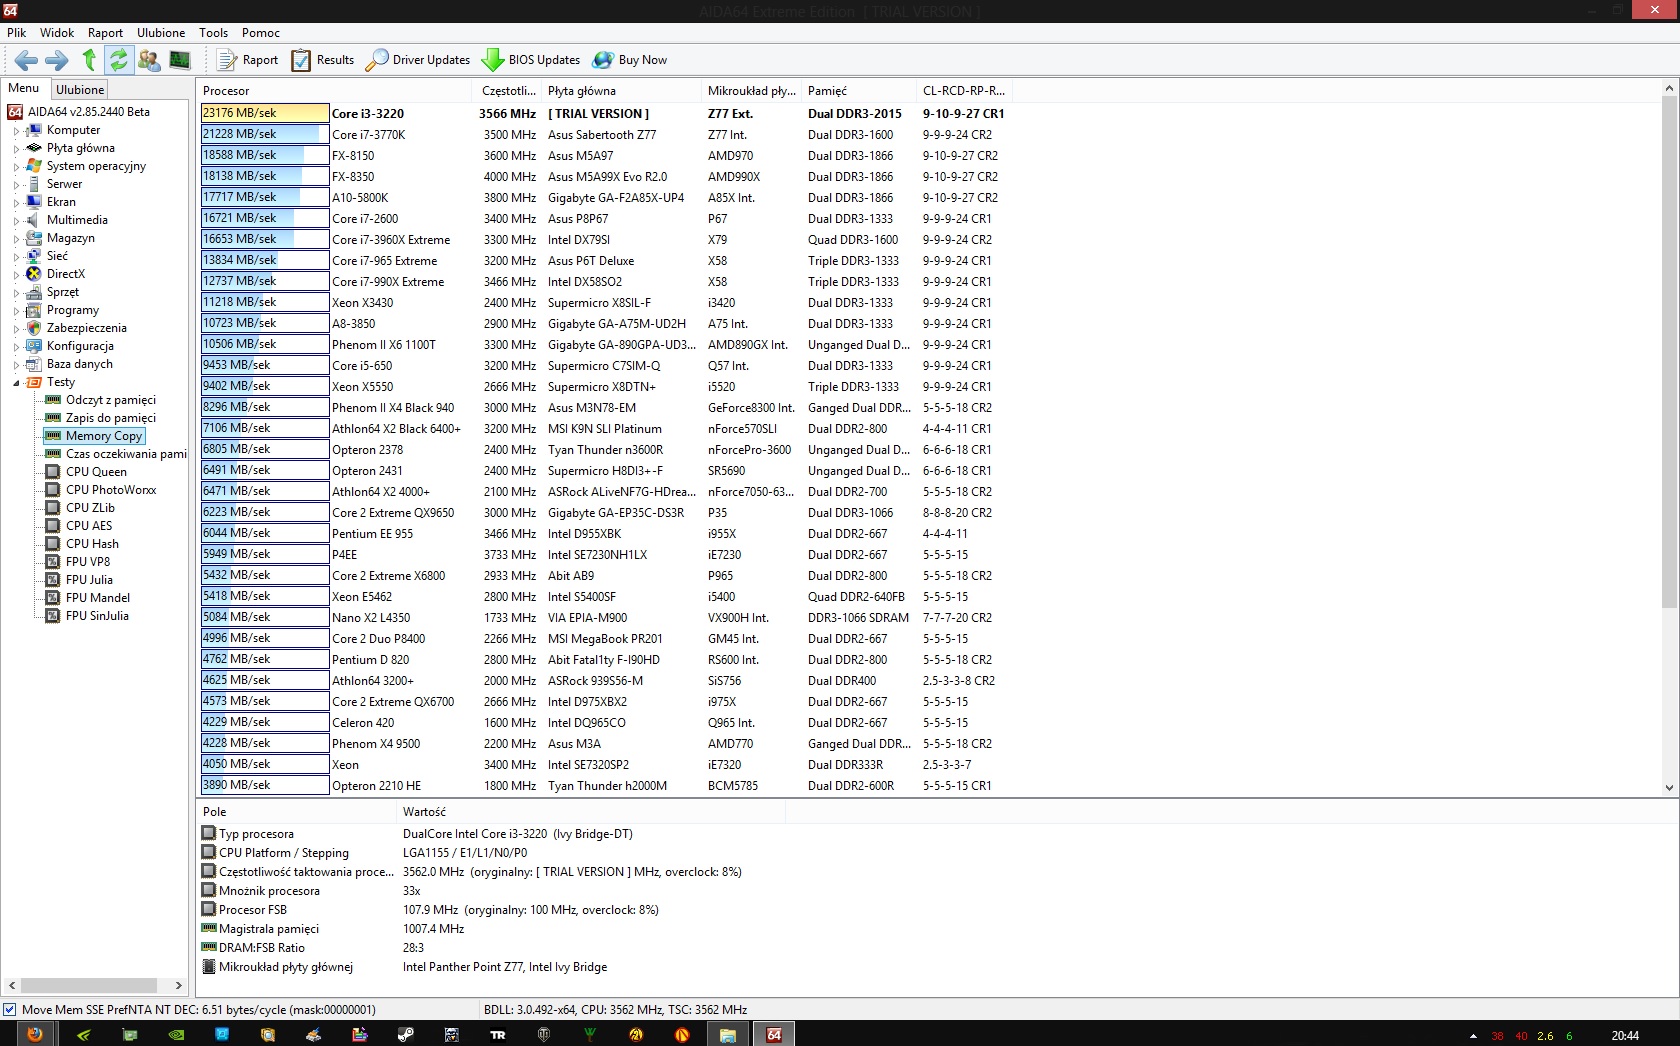Viewport: 1680px width, 1046px height.
Task: Expand the Ekran tree node
Action: (x=16, y=203)
